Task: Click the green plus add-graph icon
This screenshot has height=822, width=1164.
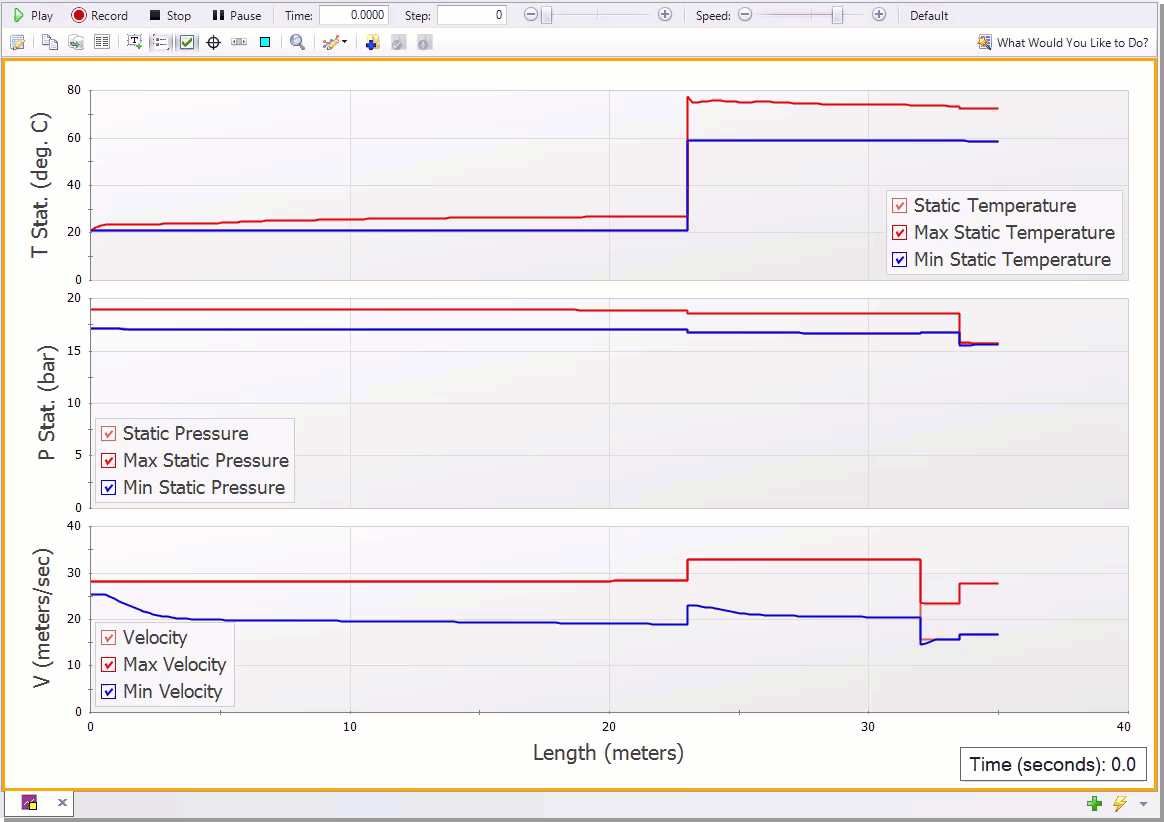Action: [1093, 803]
